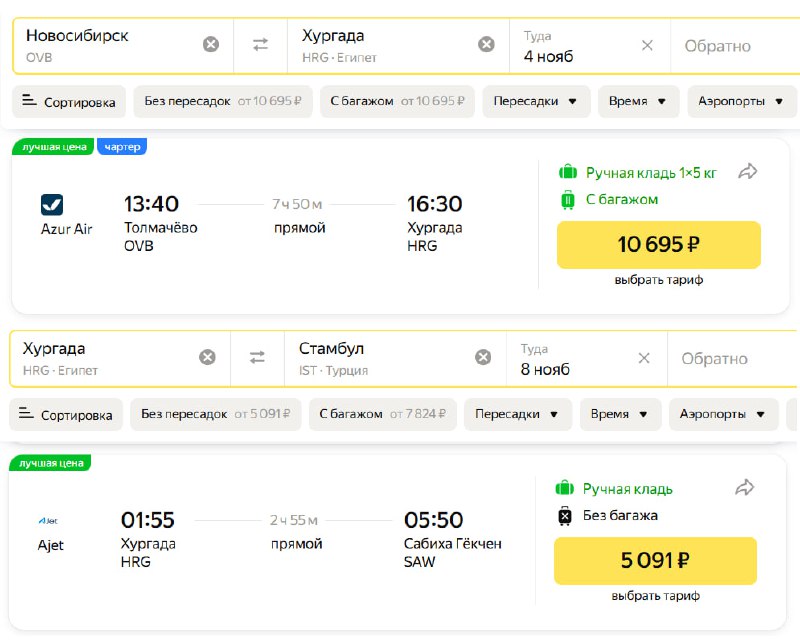Toggle Без пересадок filter от 10 695 ₽
This screenshot has height=641, width=800.
[223, 101]
